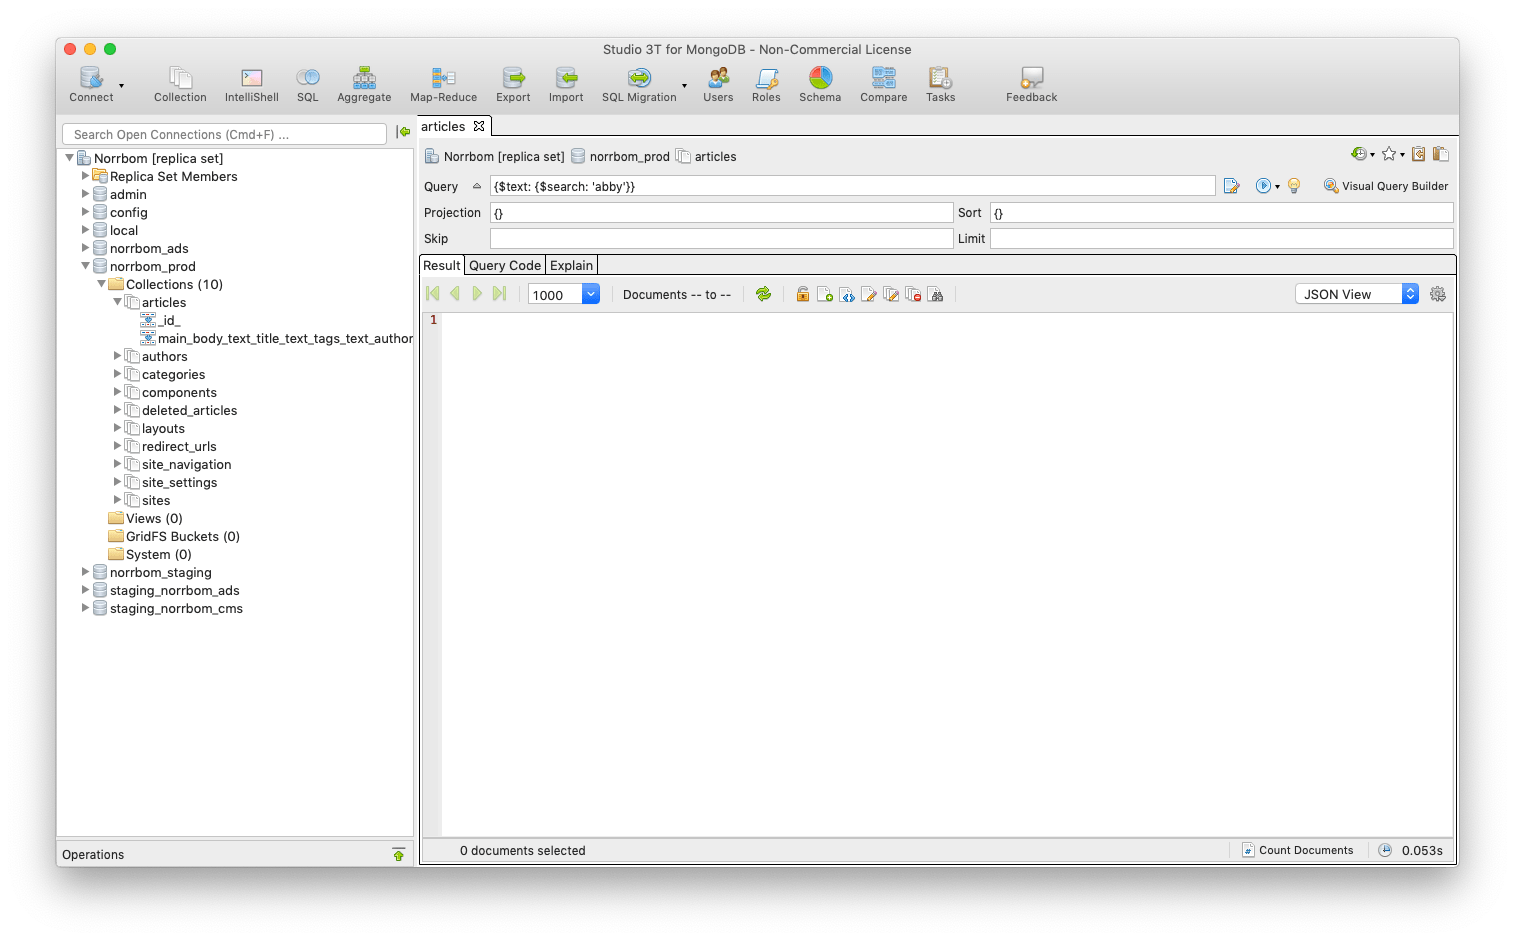Open the Schema analyzer
The image size is (1515, 941).
tap(819, 84)
